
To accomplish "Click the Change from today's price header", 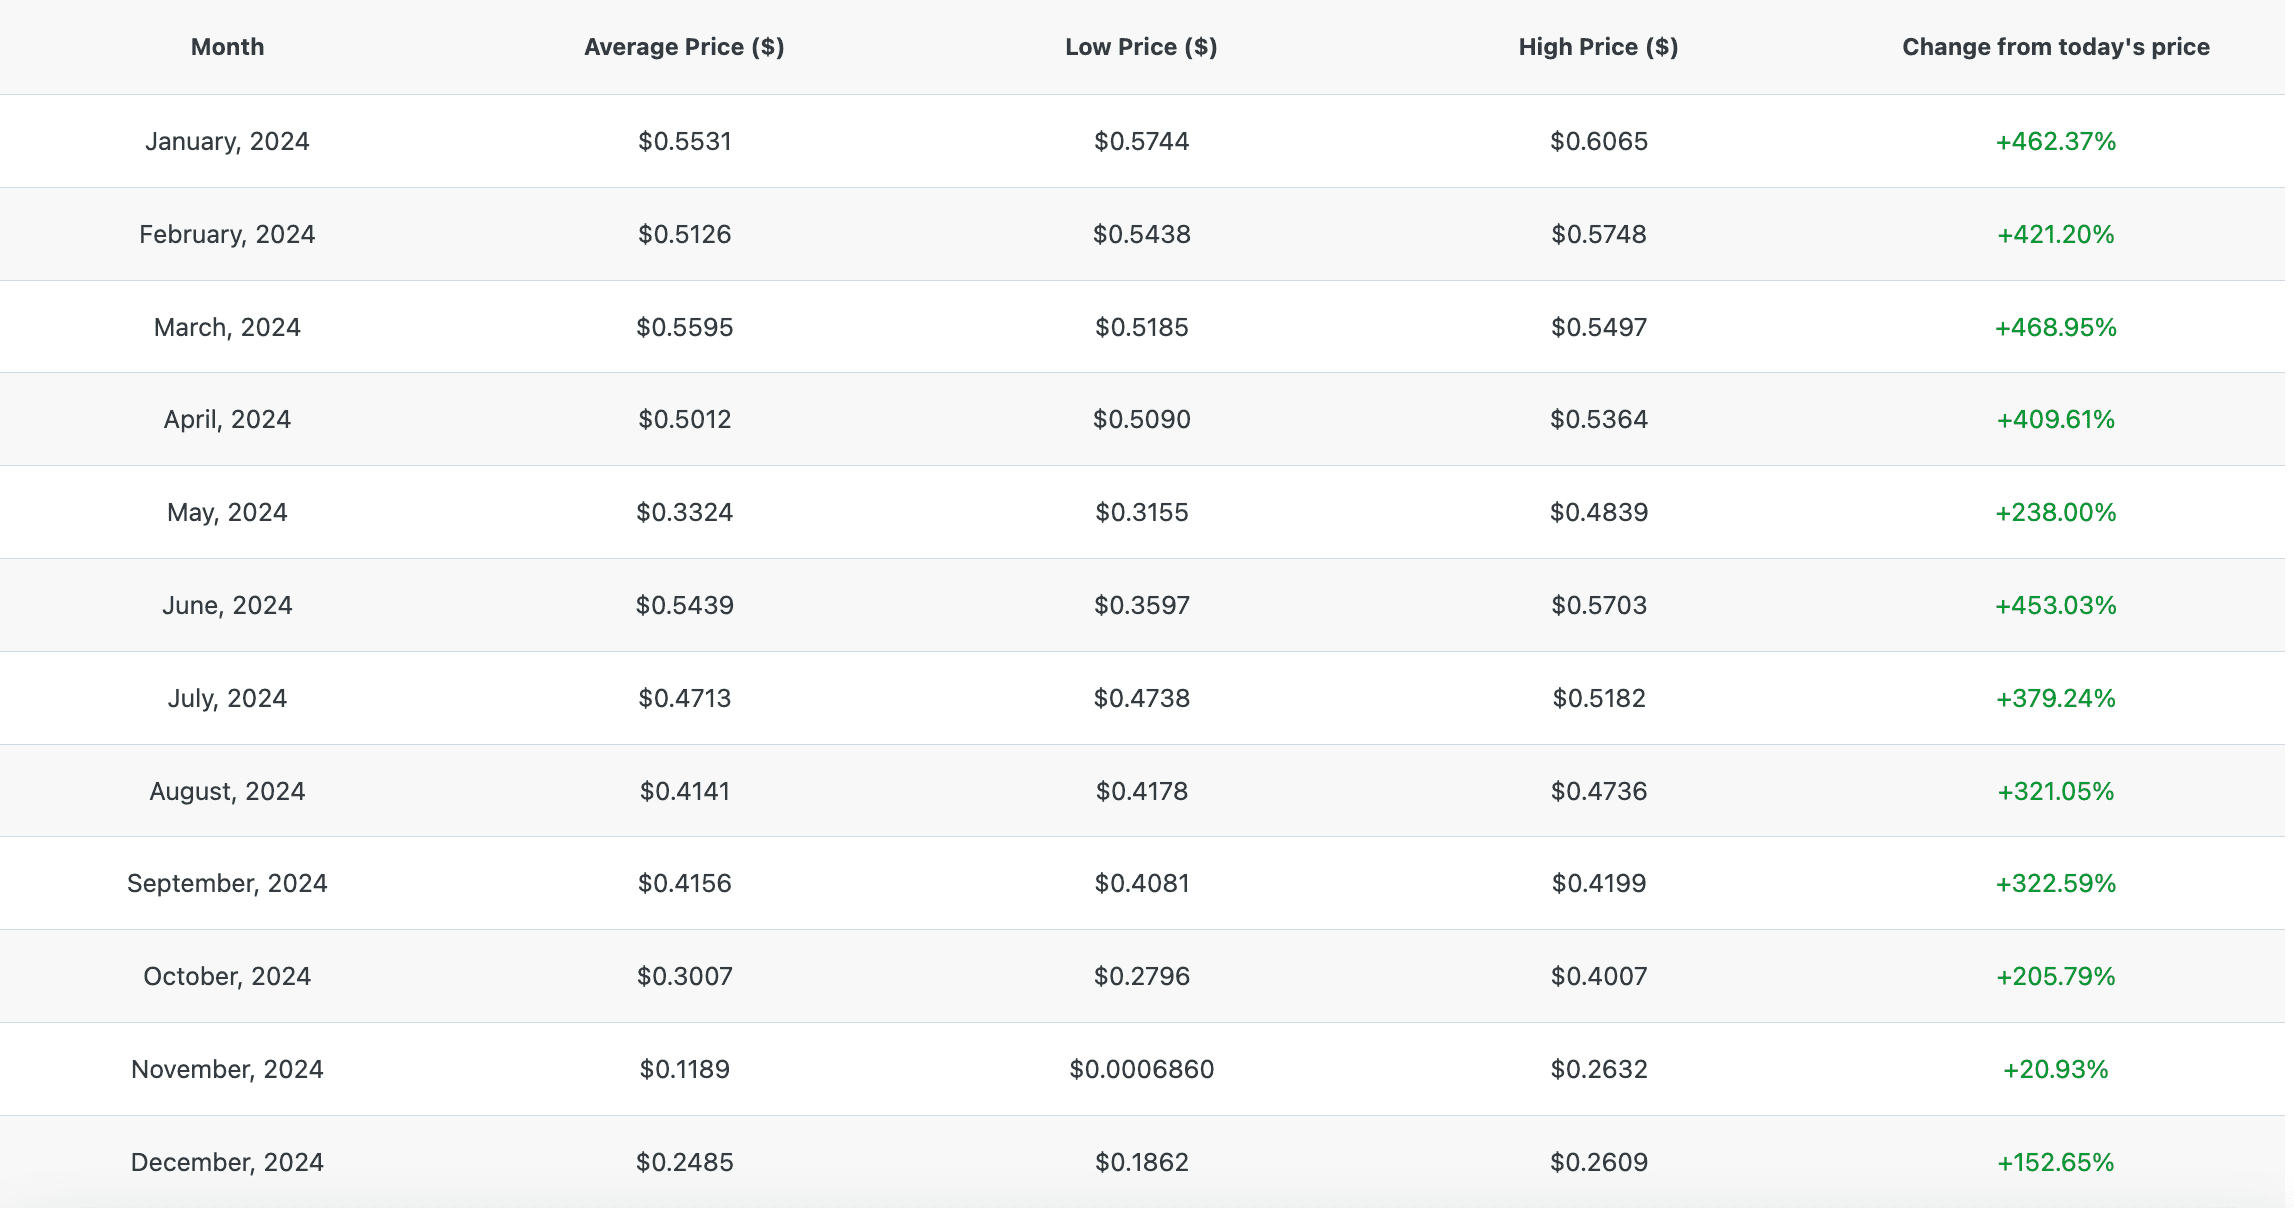I will 2055,47.
